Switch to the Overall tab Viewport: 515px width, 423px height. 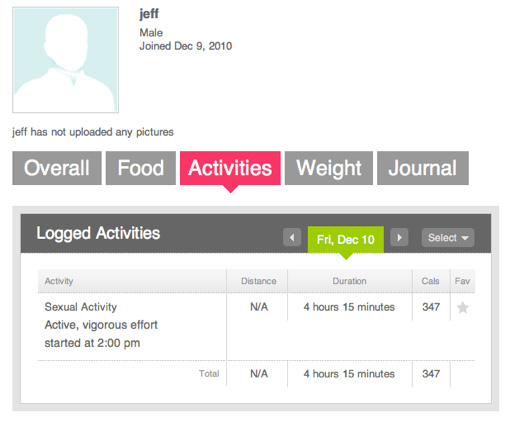pyautogui.click(x=57, y=168)
